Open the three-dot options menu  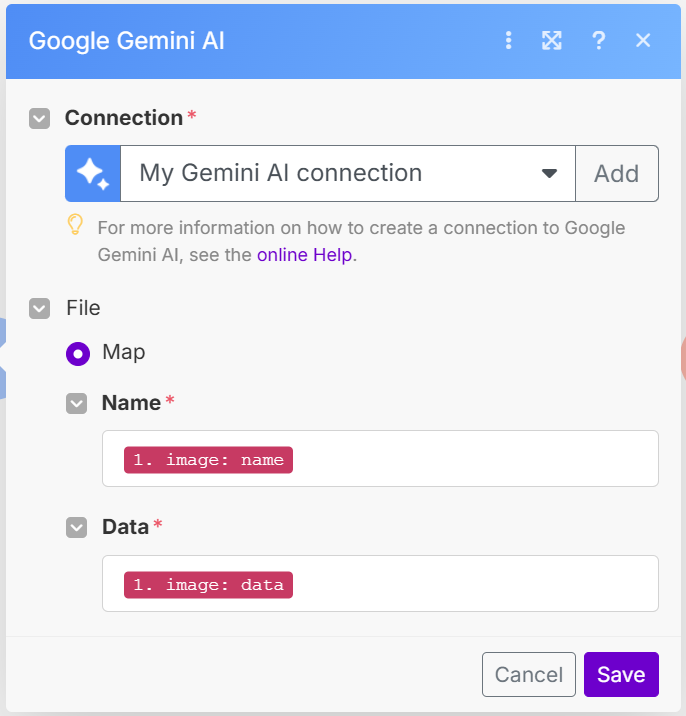pos(509,40)
